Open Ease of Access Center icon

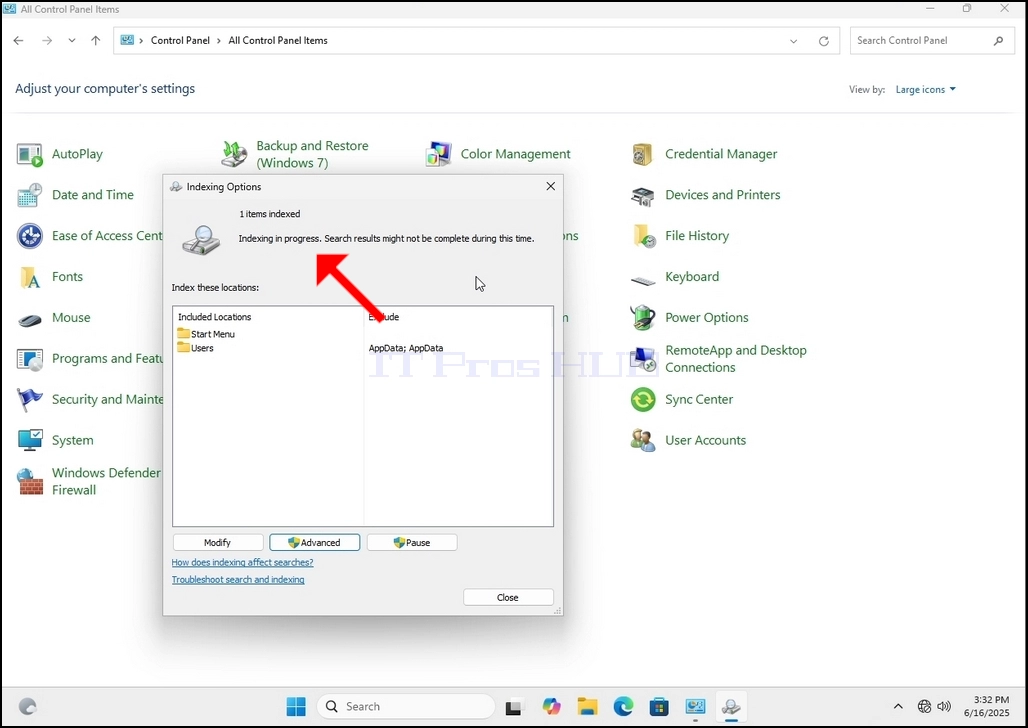coord(30,236)
